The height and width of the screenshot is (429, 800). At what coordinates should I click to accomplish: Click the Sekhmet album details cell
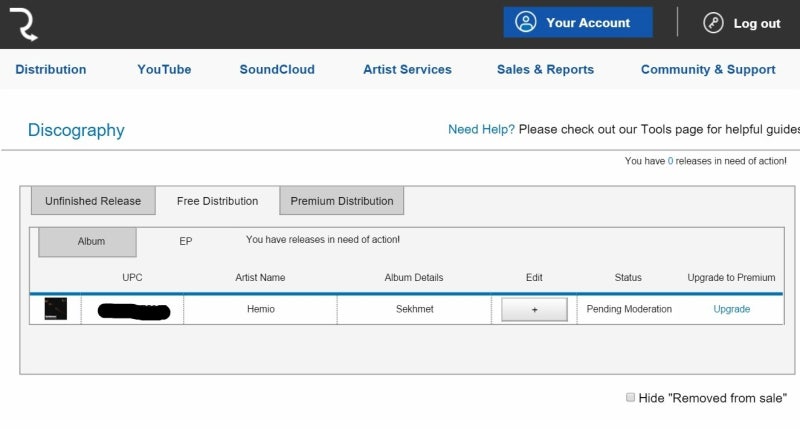pos(415,309)
